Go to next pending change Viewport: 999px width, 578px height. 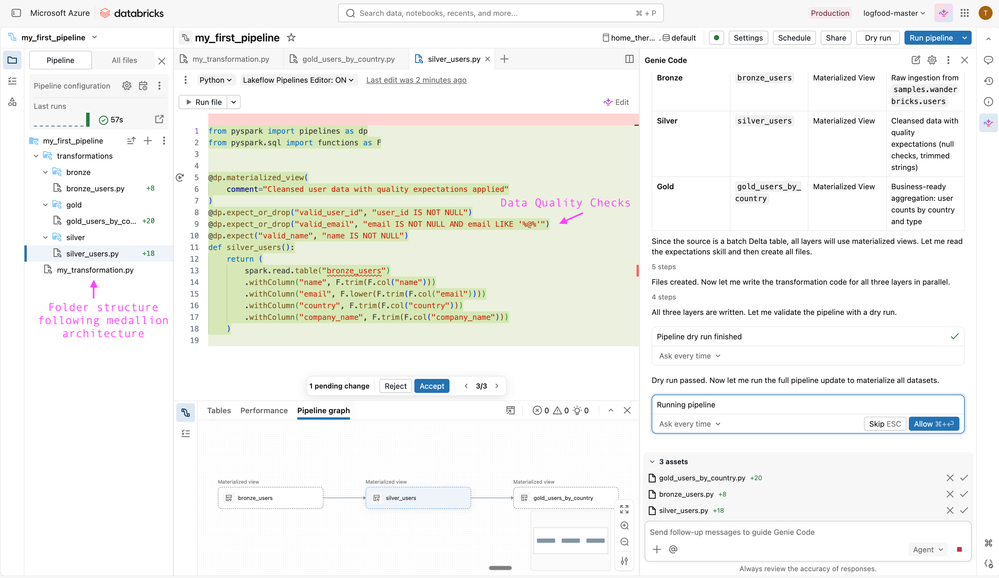497,386
